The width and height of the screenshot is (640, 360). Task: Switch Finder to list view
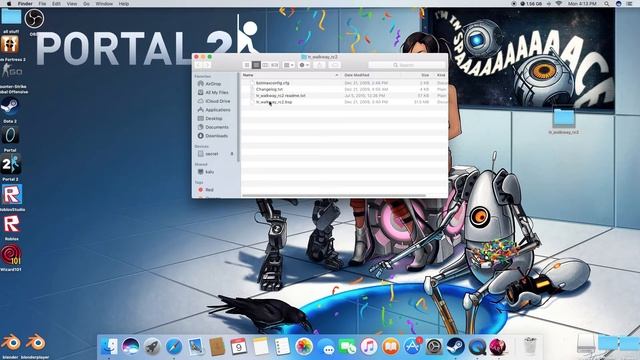click(256, 65)
